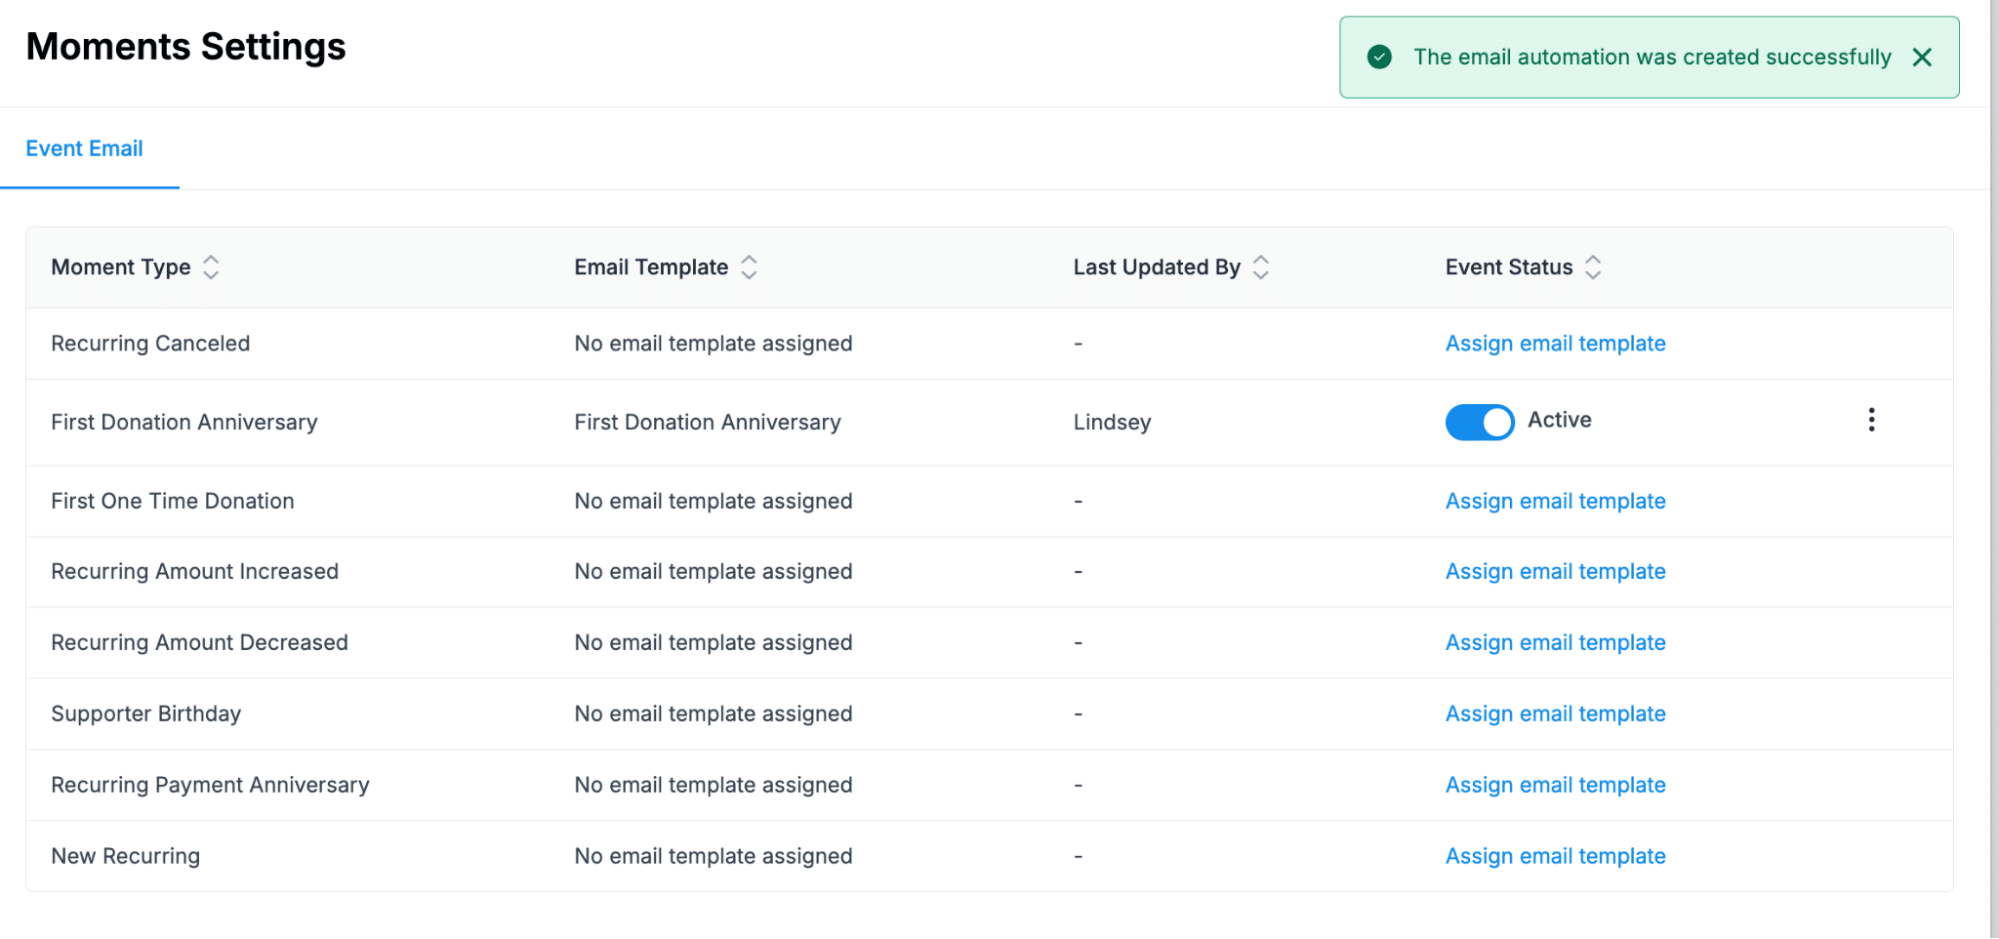Screen dimensions: 1999x939
Task: Dismiss the success notification with the X icon
Action: 1922,57
